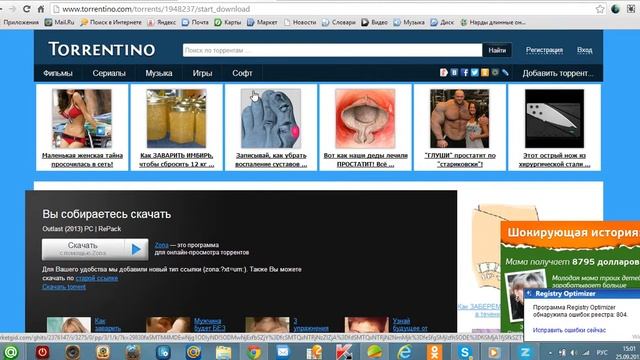Open the blue envelope mail taskbar icon
Image resolution: width=640 pixels, height=360 pixels.
[x=283, y=351]
